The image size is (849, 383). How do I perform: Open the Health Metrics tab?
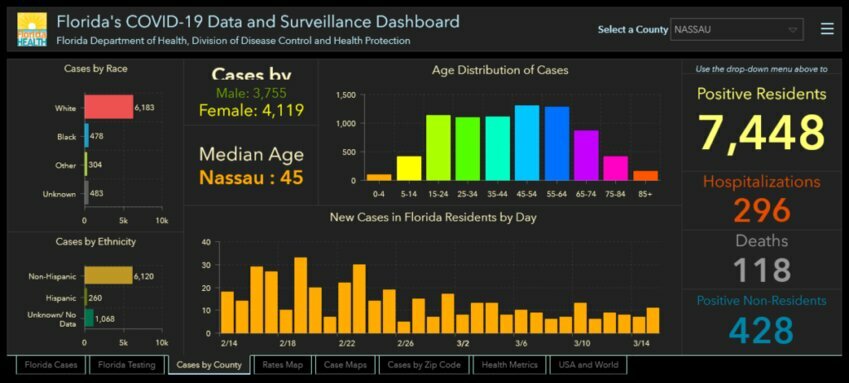click(510, 365)
